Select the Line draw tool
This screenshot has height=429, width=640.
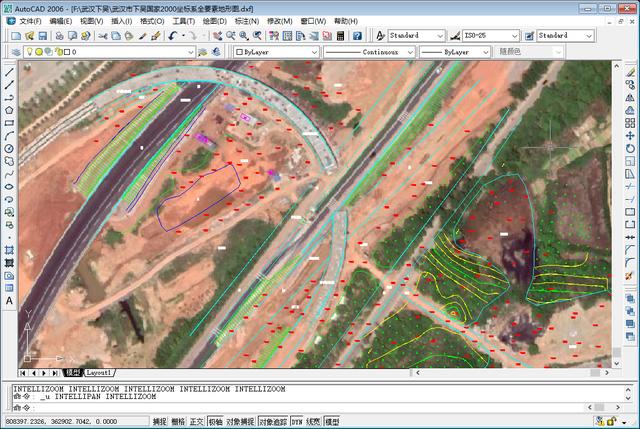point(9,72)
